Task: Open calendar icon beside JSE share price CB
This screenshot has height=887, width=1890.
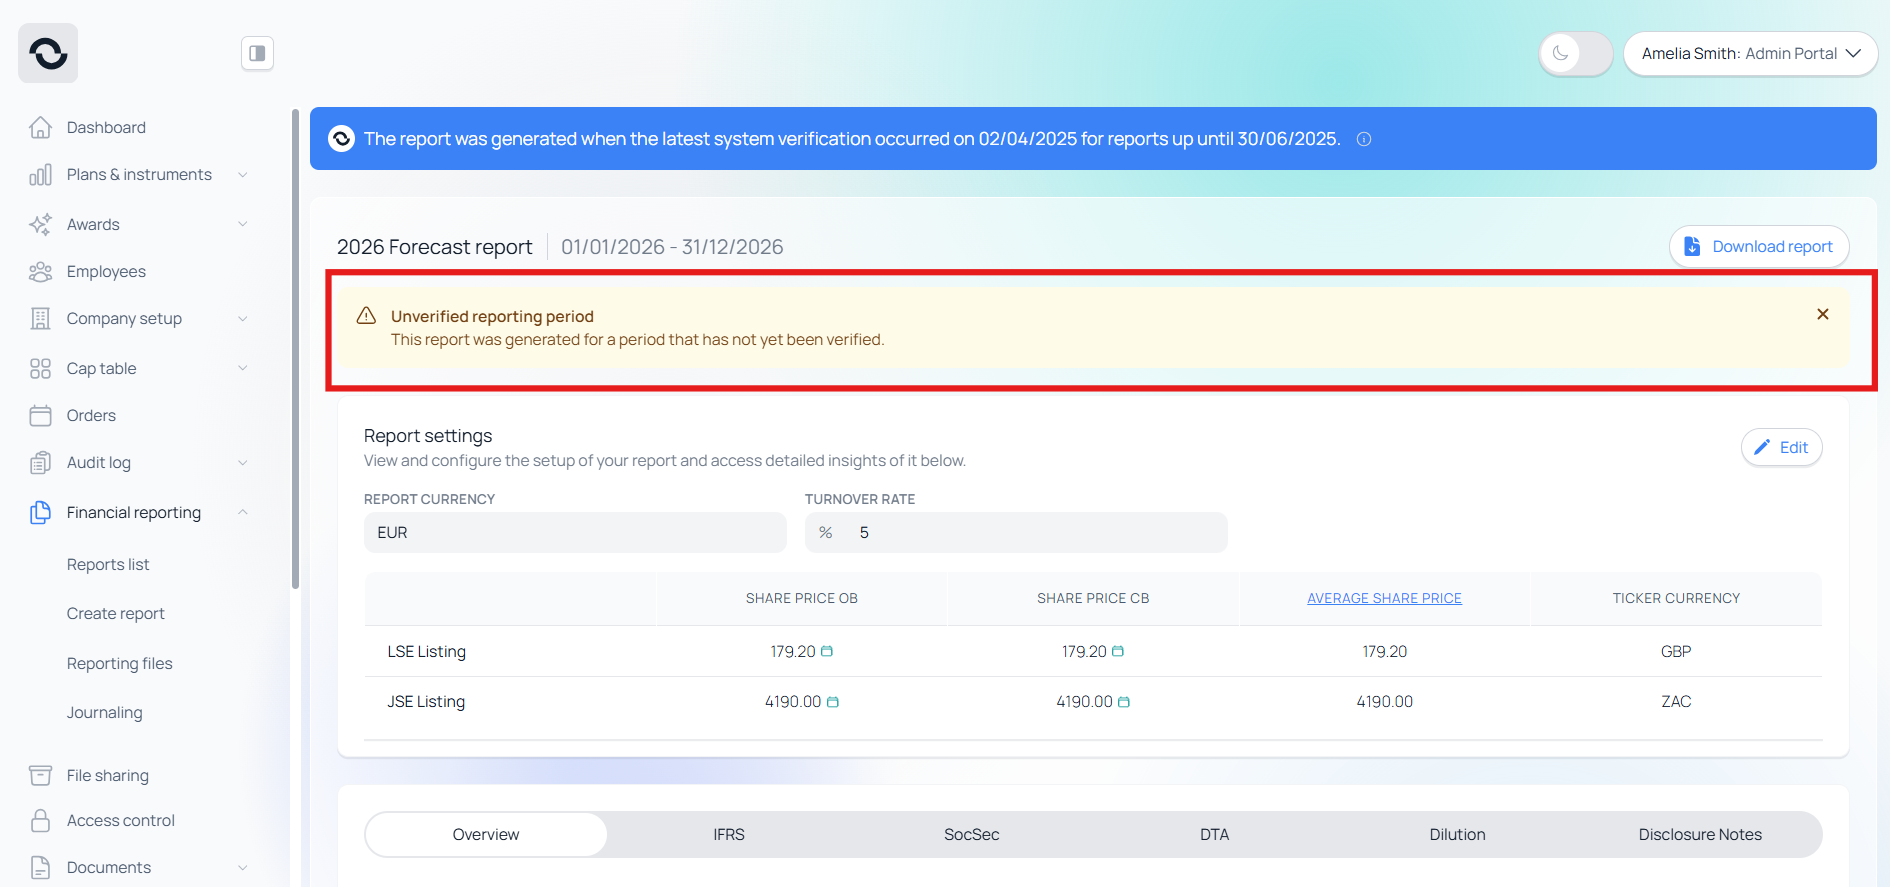Action: 1124,702
